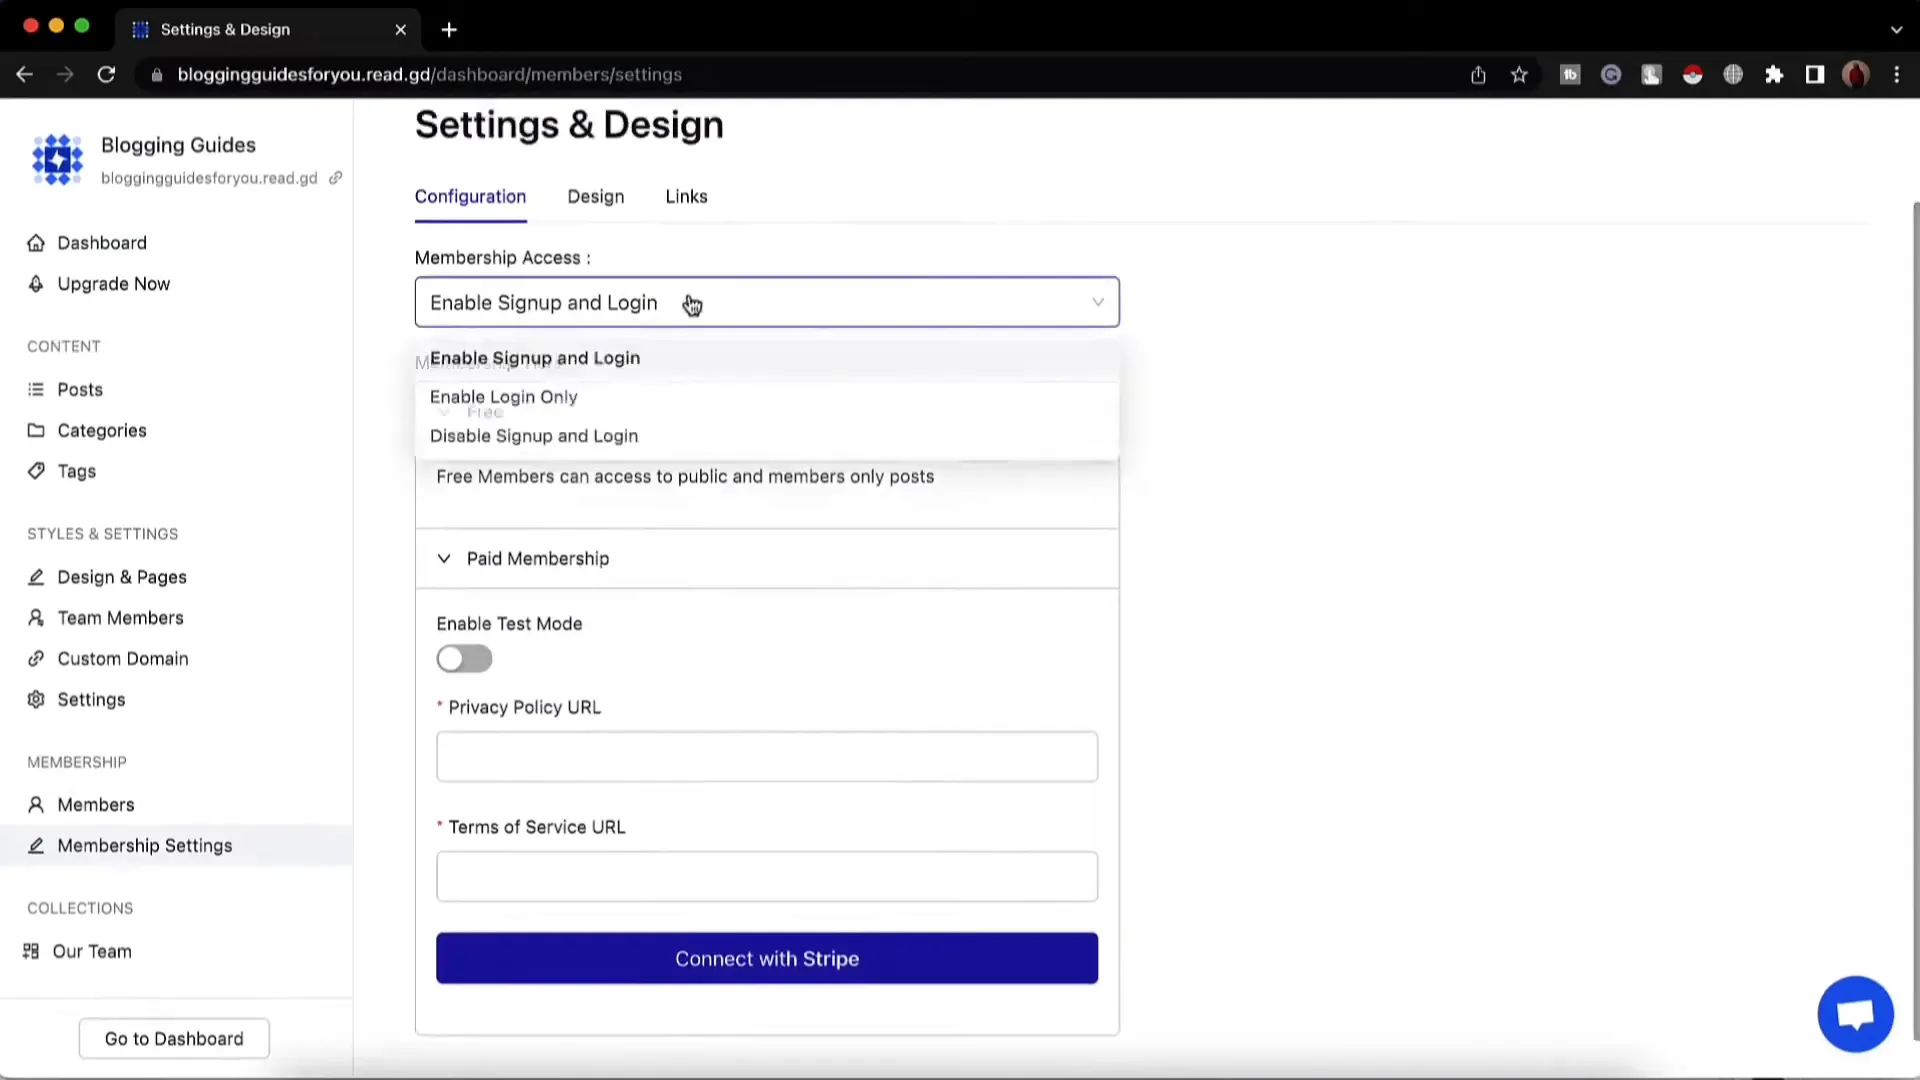Viewport: 1920px width, 1080px height.
Task: Click the Free Members access description text
Action: [x=685, y=477]
